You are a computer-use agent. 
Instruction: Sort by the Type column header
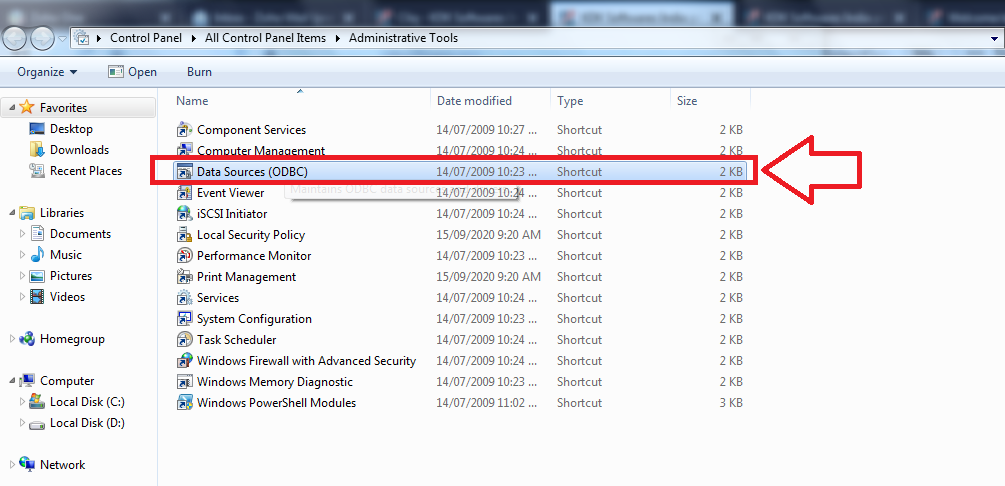(611, 101)
